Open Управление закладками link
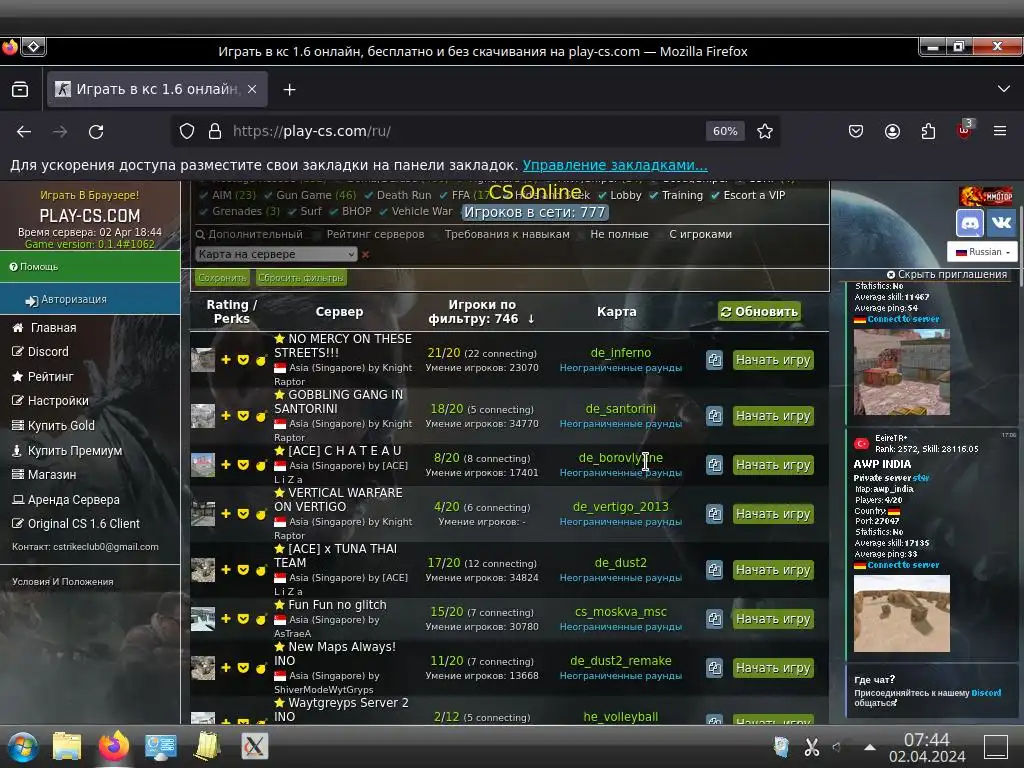The width and height of the screenshot is (1024, 768). click(x=615, y=165)
